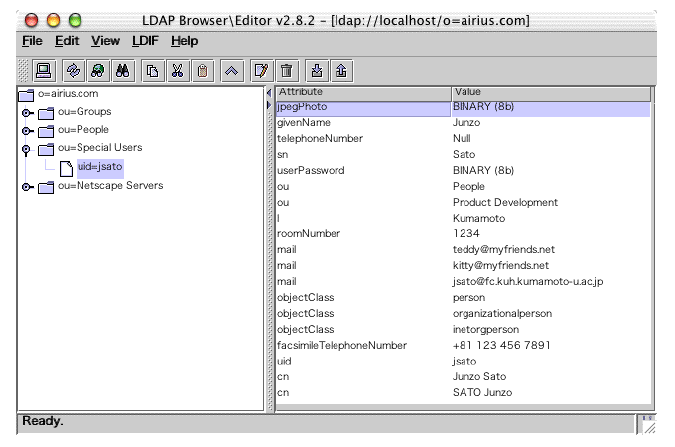Open the View menu
675x447 pixels.
105,41
